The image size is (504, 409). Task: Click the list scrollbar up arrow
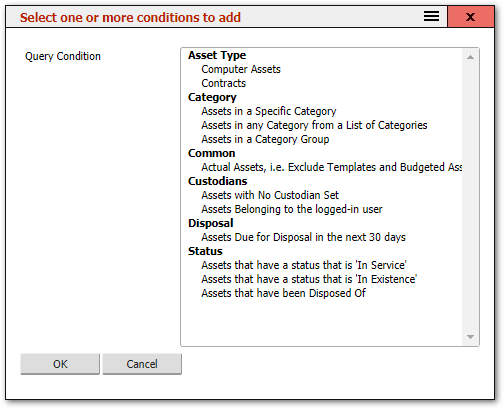click(470, 57)
